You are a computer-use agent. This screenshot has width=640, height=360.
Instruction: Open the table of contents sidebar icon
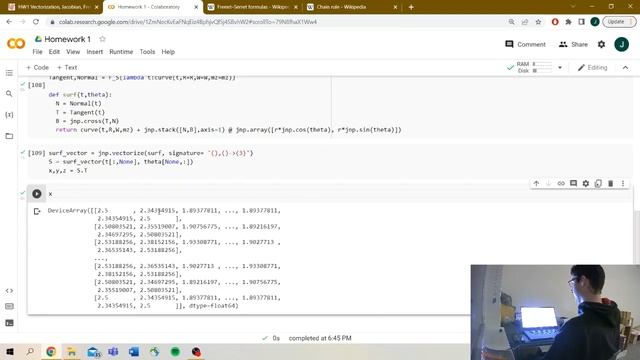tap(9, 73)
